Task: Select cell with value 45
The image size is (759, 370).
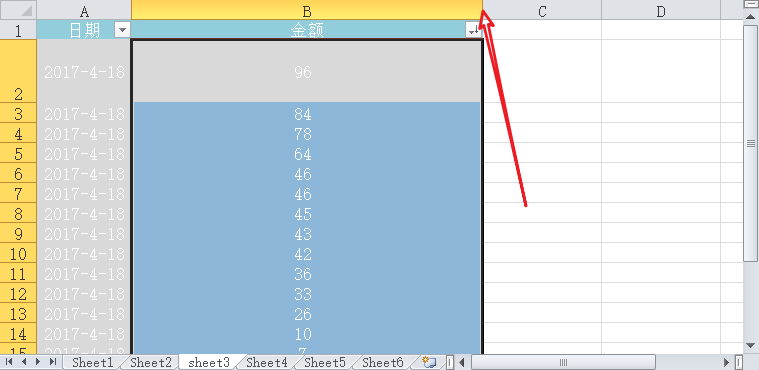Action: pos(306,213)
